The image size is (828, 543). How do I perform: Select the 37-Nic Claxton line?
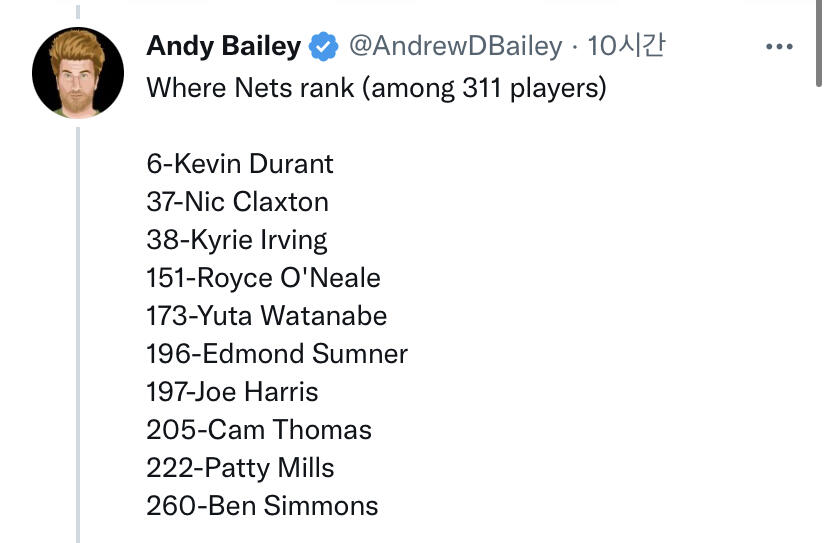pos(237,201)
